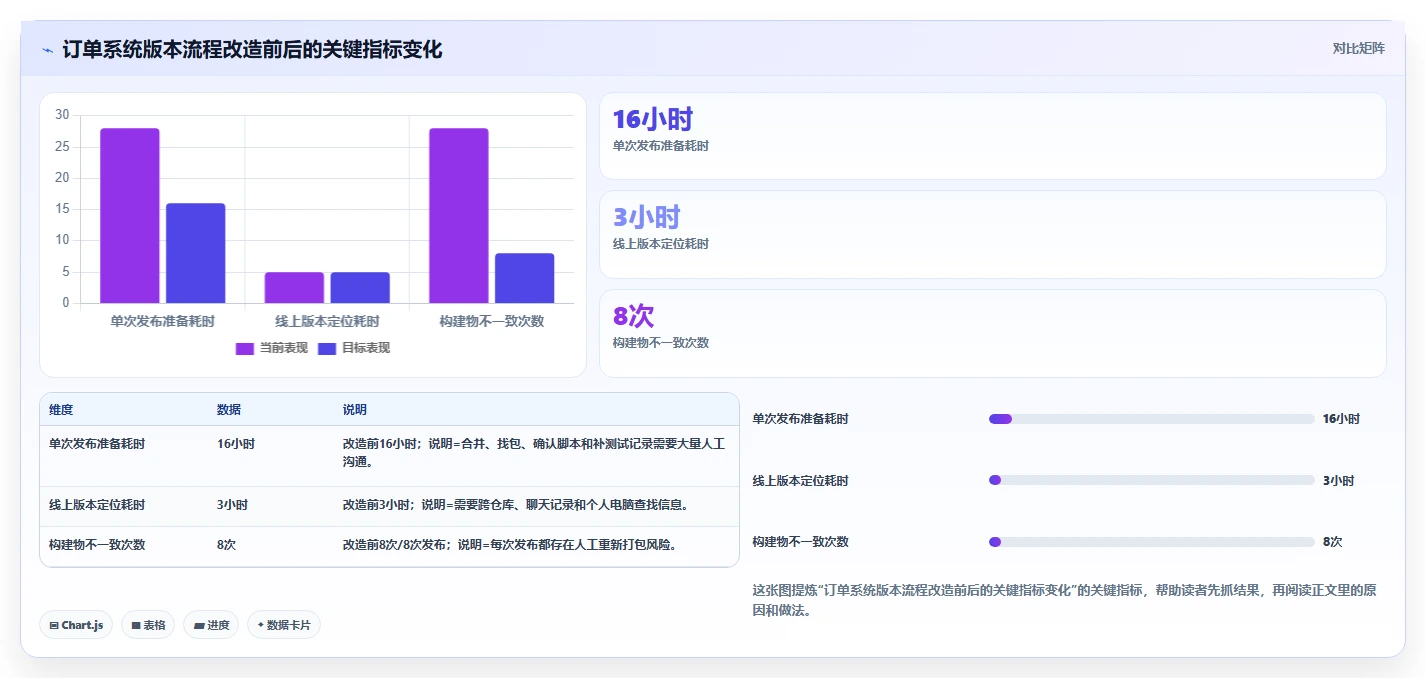Screen dimensions: 1426x678
Task: Click the 构建物不一致次数 label under the chart
Action: point(492,321)
